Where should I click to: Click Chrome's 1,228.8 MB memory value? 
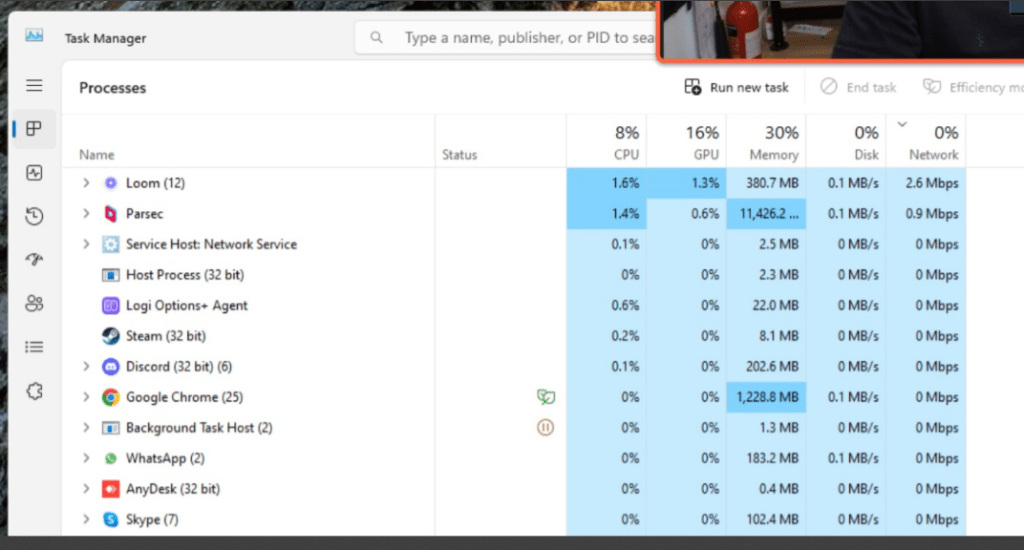[x=767, y=397]
